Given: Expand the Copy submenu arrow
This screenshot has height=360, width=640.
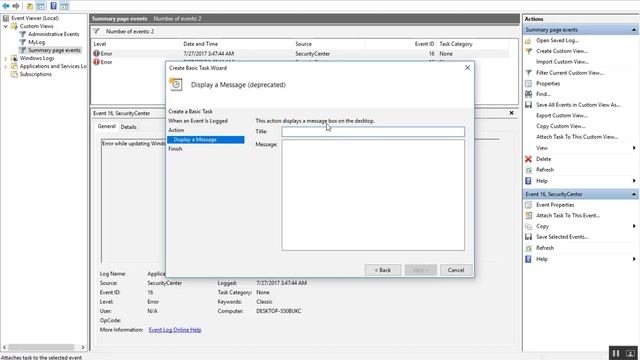Looking at the screenshot, I should 634,226.
